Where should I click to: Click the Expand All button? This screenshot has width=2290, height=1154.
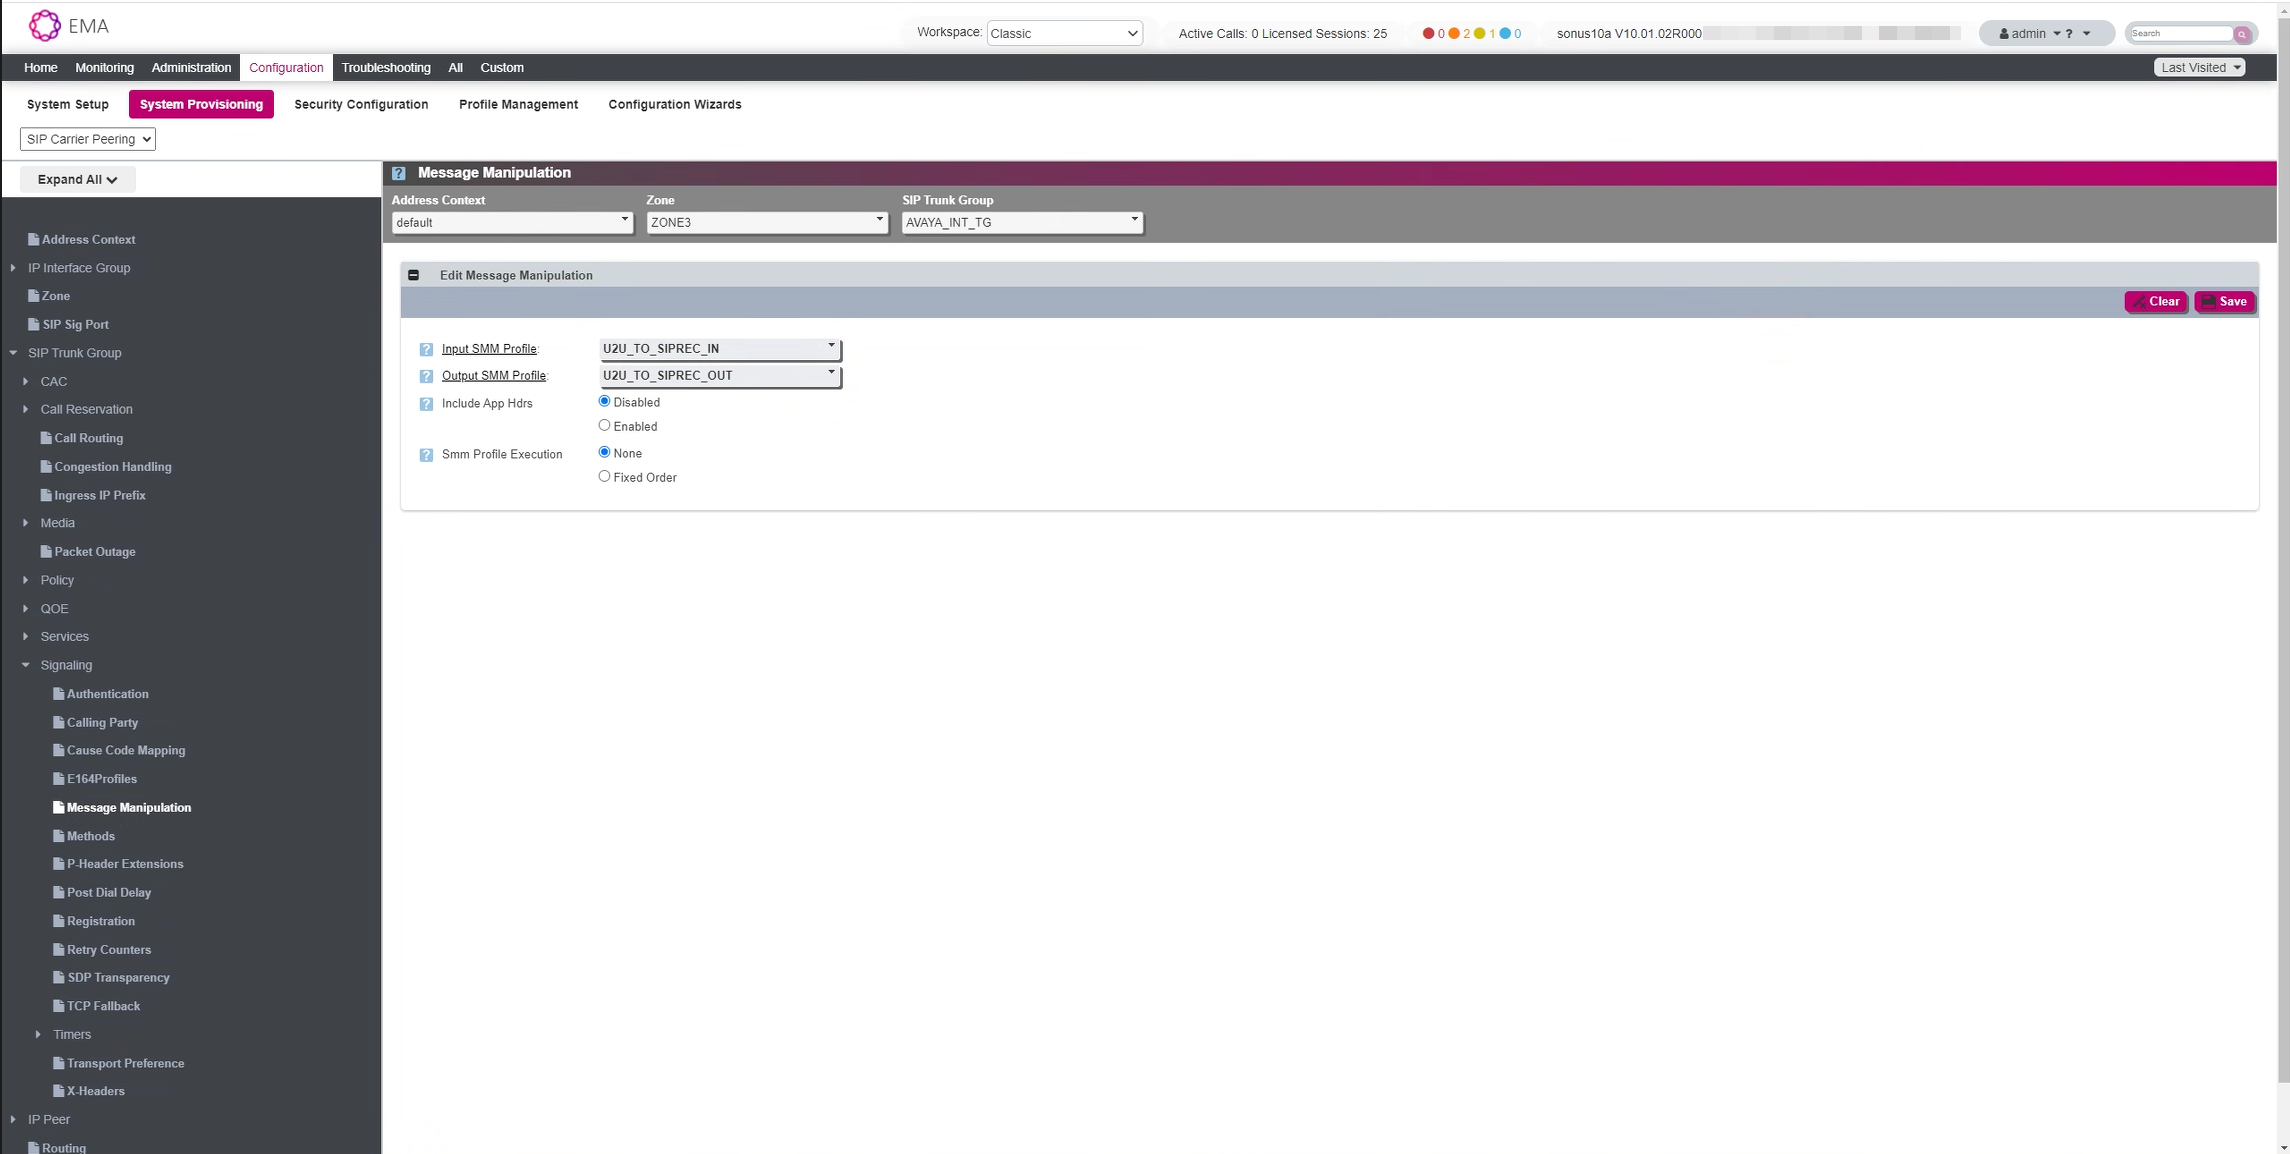78,180
